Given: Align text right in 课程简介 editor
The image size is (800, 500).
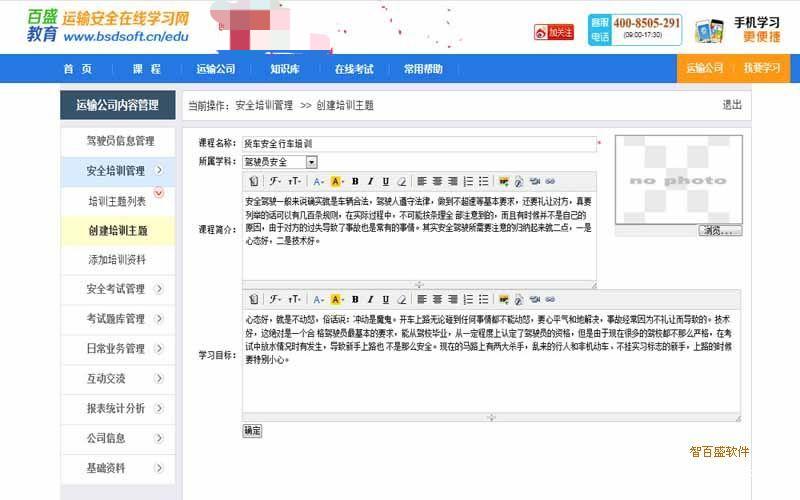Looking at the screenshot, I should coord(453,181).
